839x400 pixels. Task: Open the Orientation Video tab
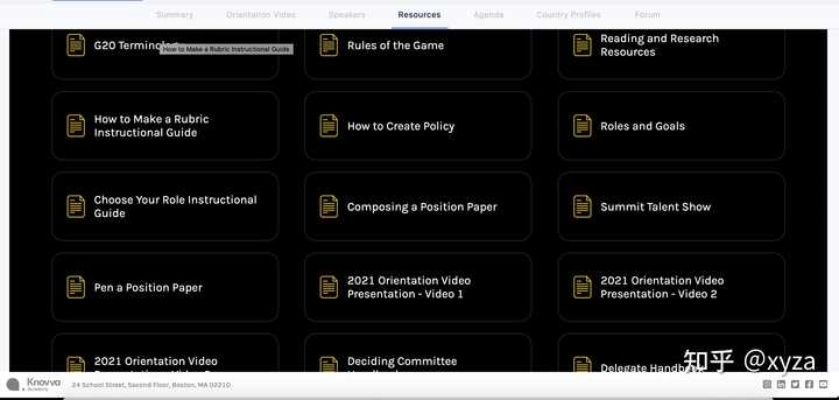coord(261,15)
